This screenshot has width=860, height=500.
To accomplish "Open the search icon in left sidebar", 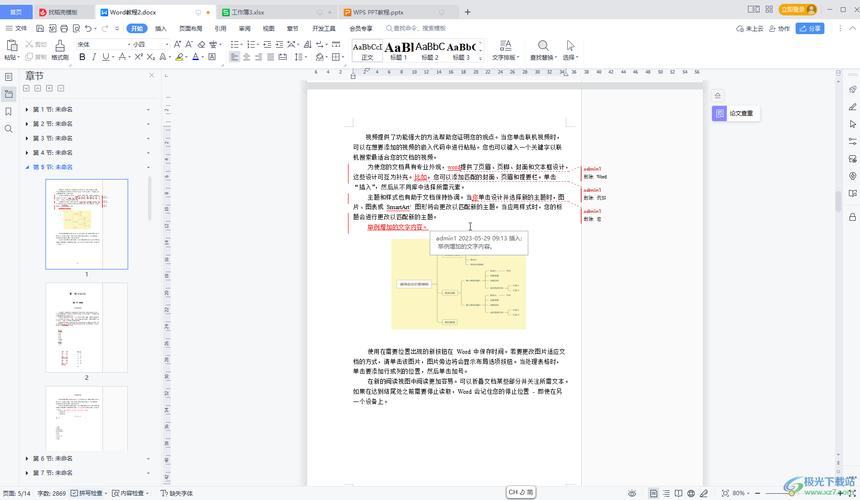I will (8, 129).
